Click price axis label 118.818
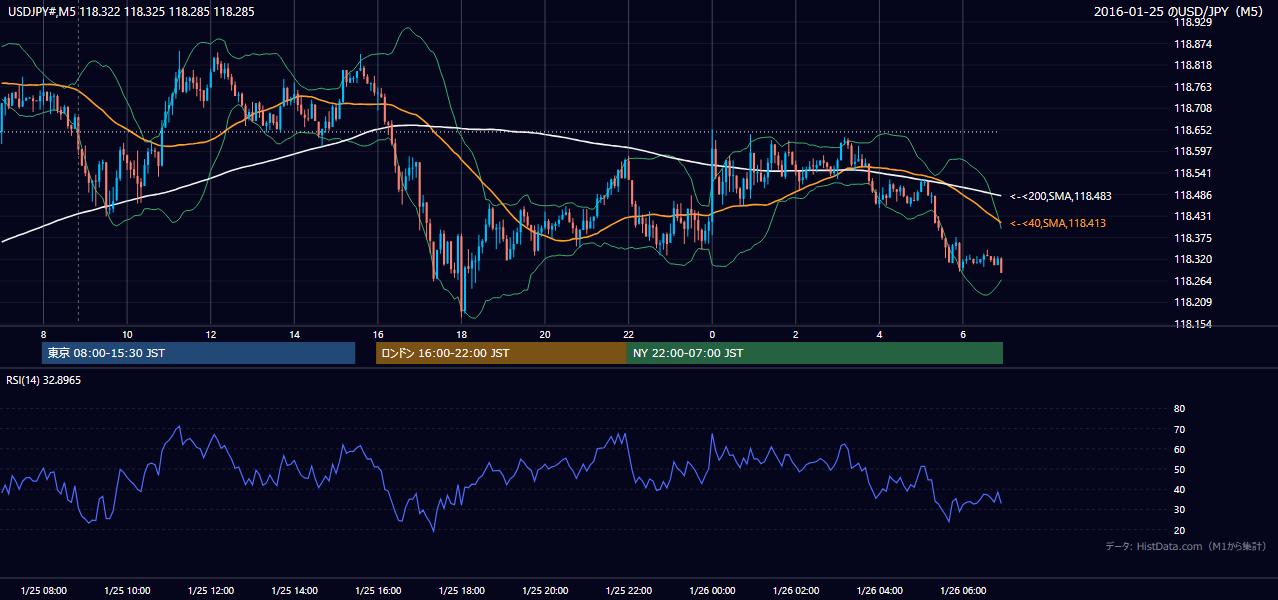Screen dimensions: 1278x600 click(1192, 65)
